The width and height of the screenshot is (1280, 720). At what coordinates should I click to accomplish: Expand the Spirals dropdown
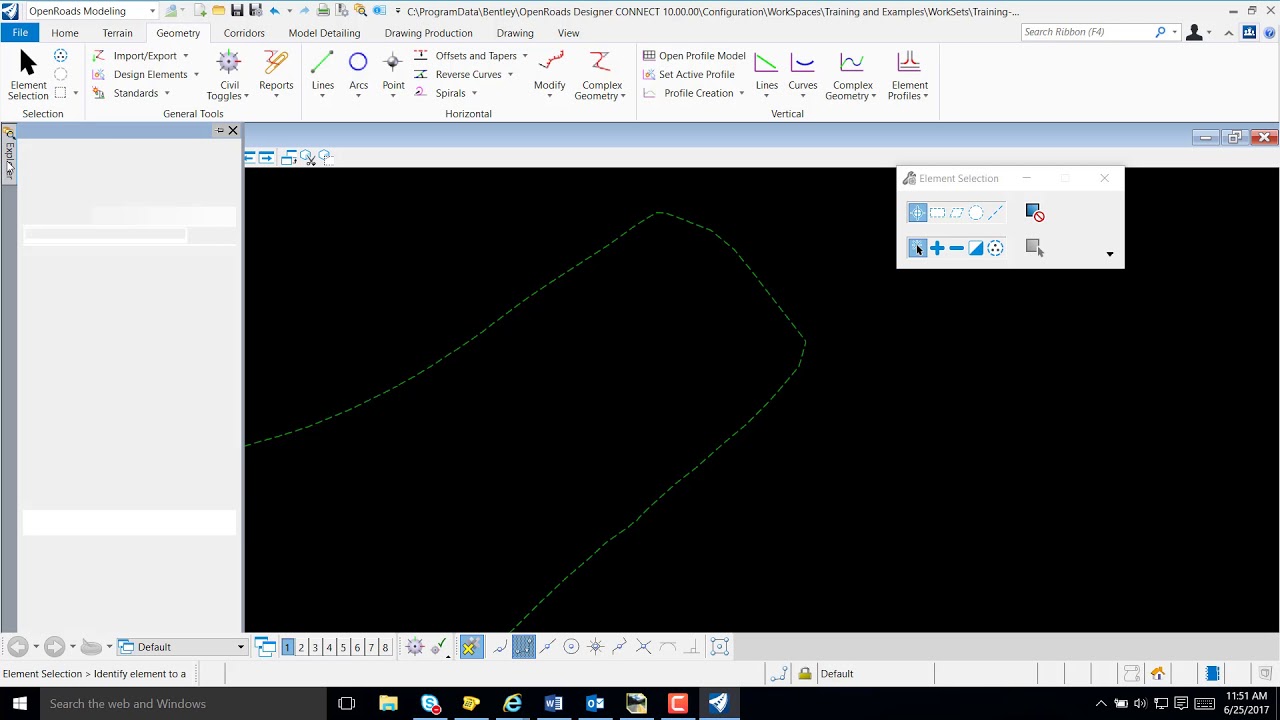(x=474, y=93)
